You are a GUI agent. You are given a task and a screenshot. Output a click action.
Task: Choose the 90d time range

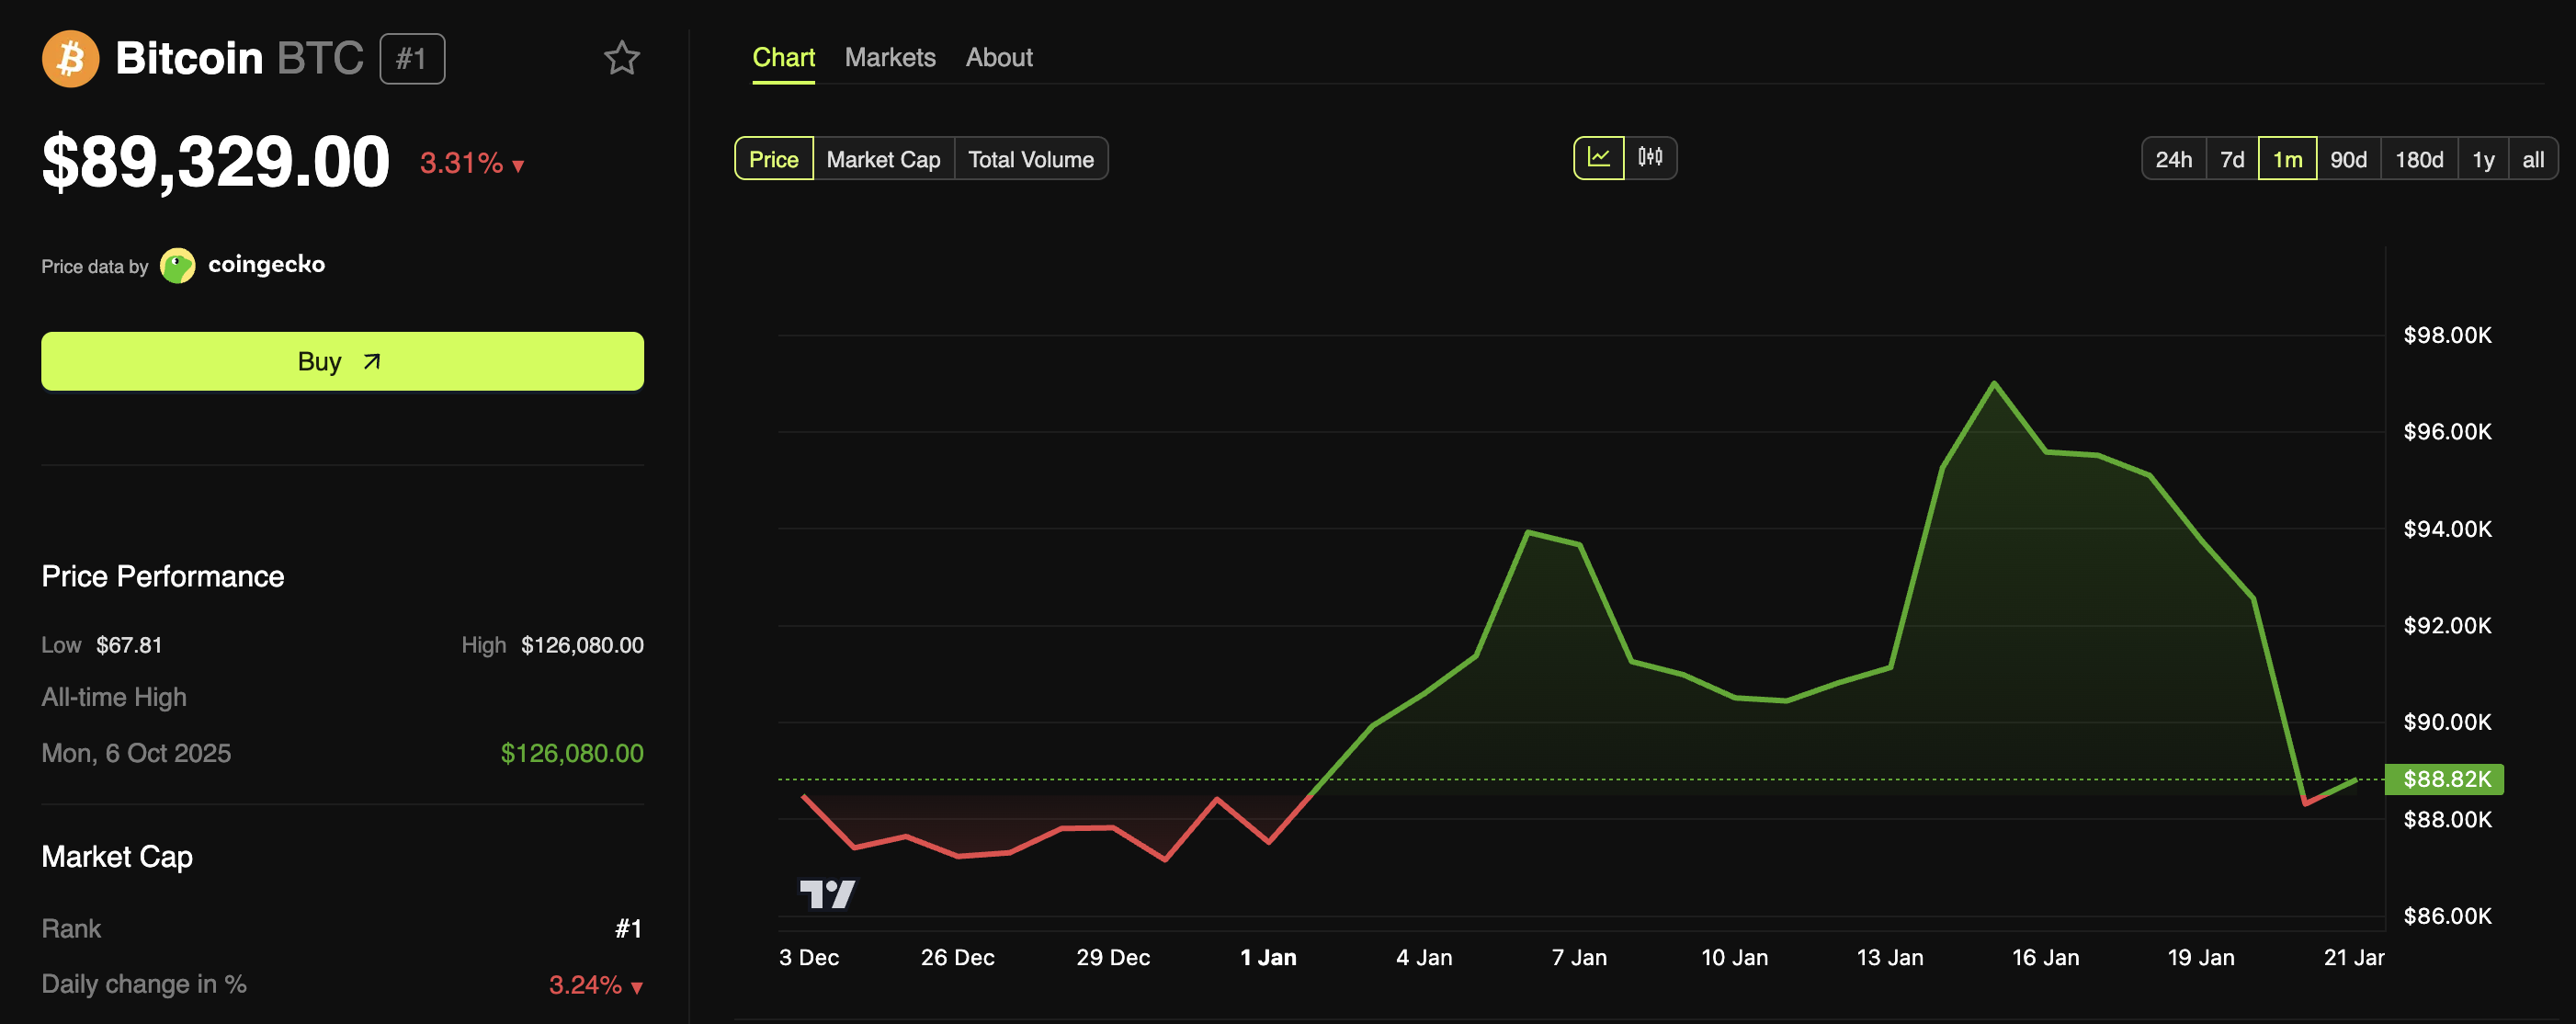2347,159
